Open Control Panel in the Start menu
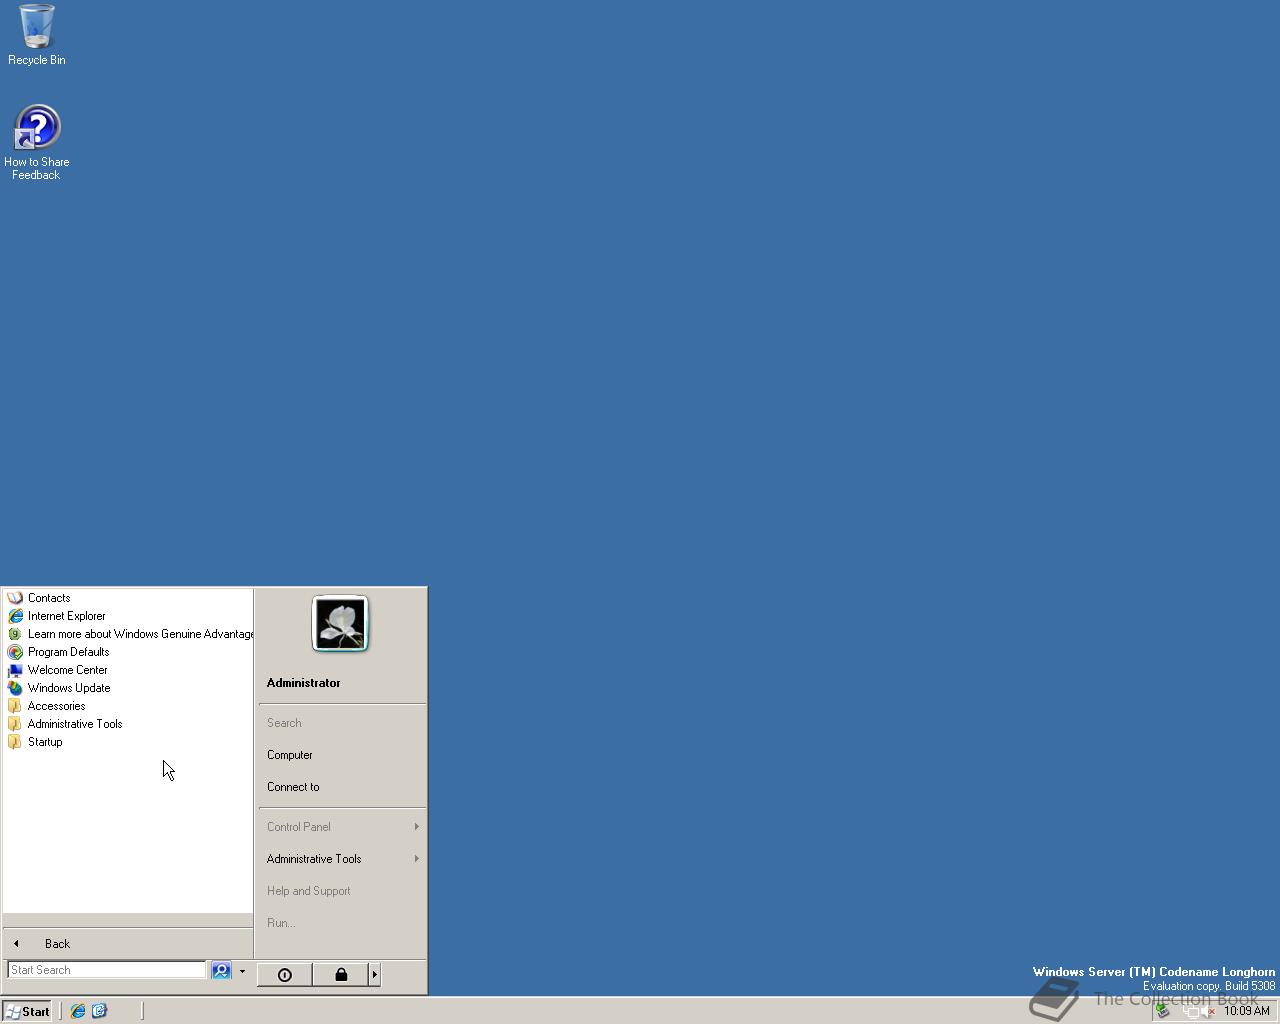Screen dimensions: 1280x1024 tap(299, 827)
